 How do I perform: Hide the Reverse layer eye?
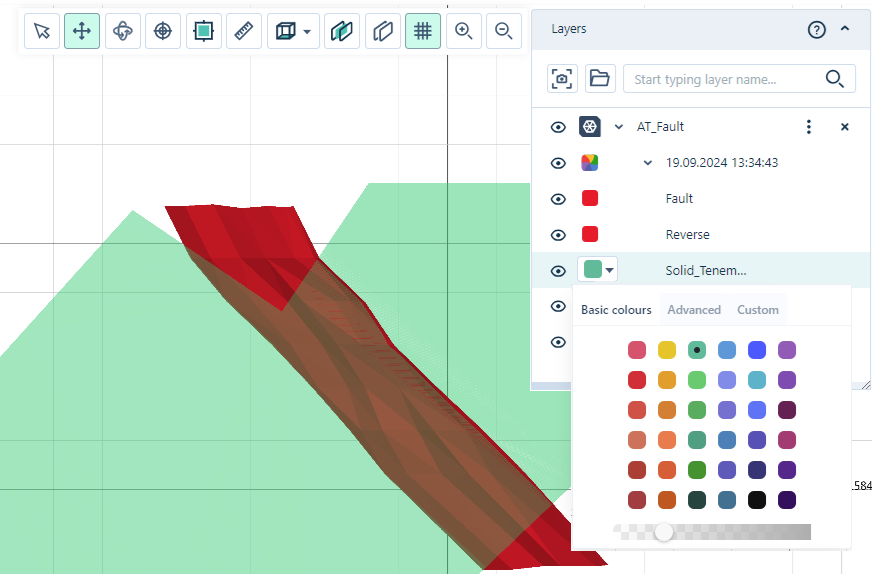(558, 235)
